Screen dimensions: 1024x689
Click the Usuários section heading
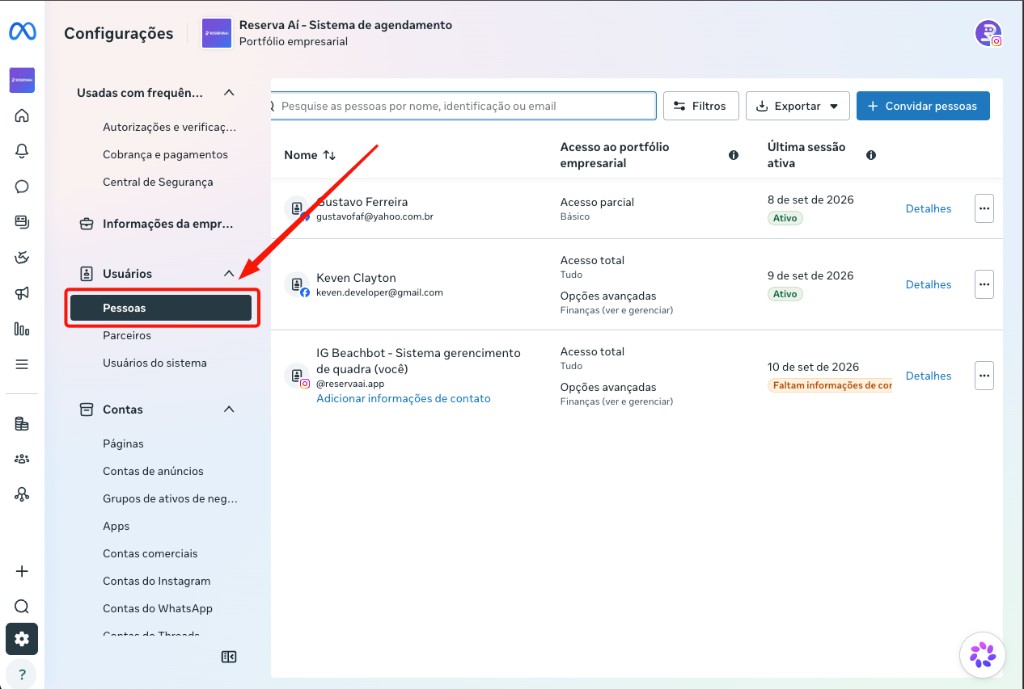coord(127,274)
